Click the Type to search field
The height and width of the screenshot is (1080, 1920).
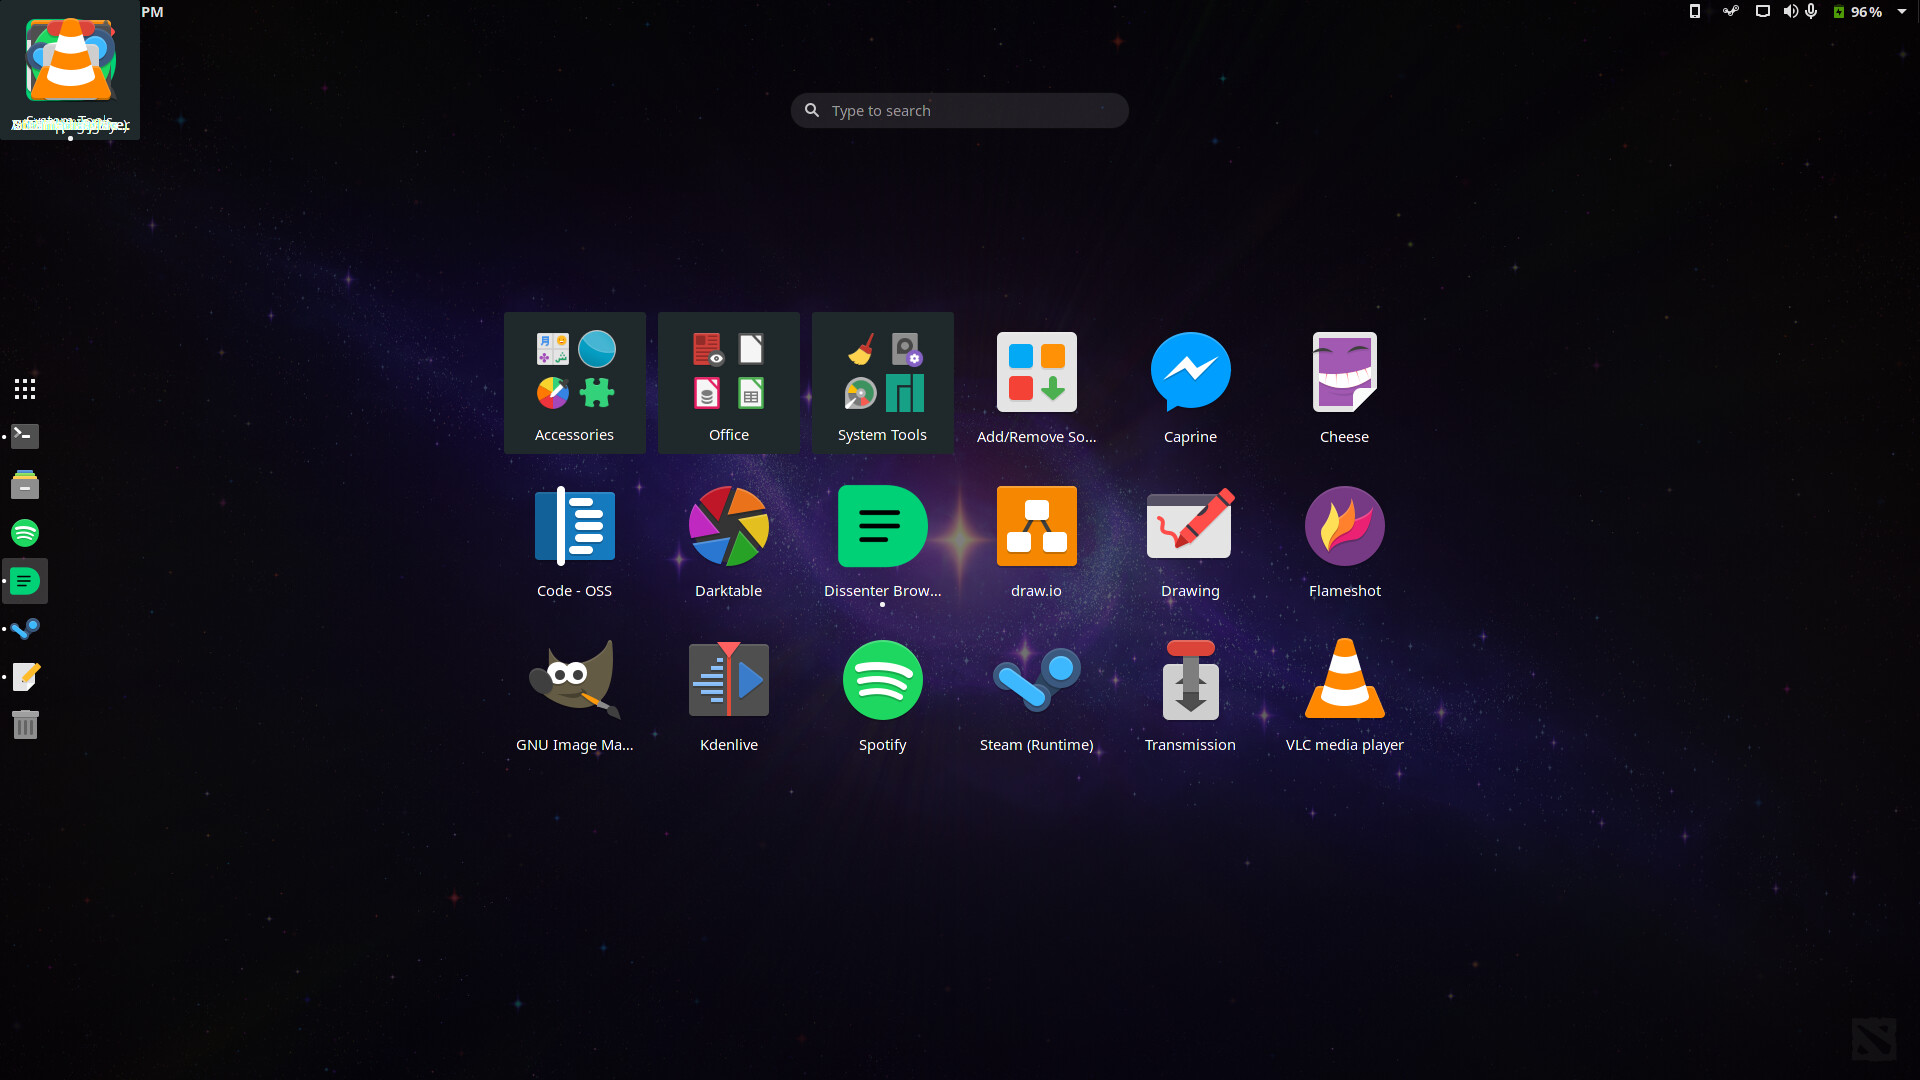[960, 110]
